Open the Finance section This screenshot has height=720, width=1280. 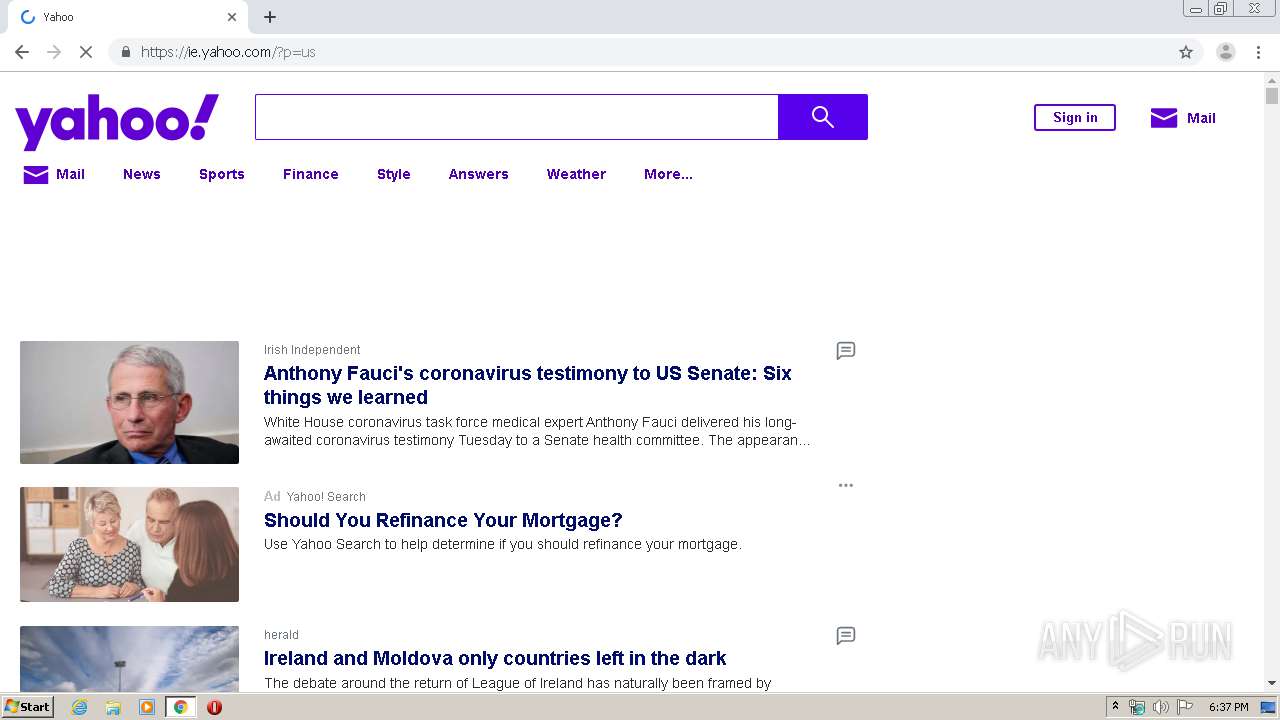point(311,174)
